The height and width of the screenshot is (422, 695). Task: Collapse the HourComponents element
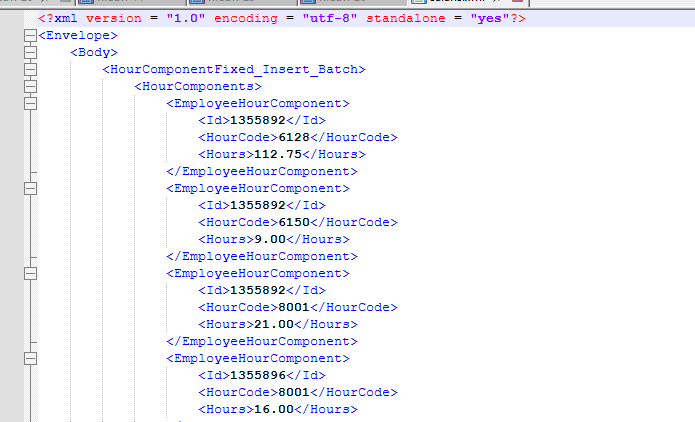pos(30,86)
